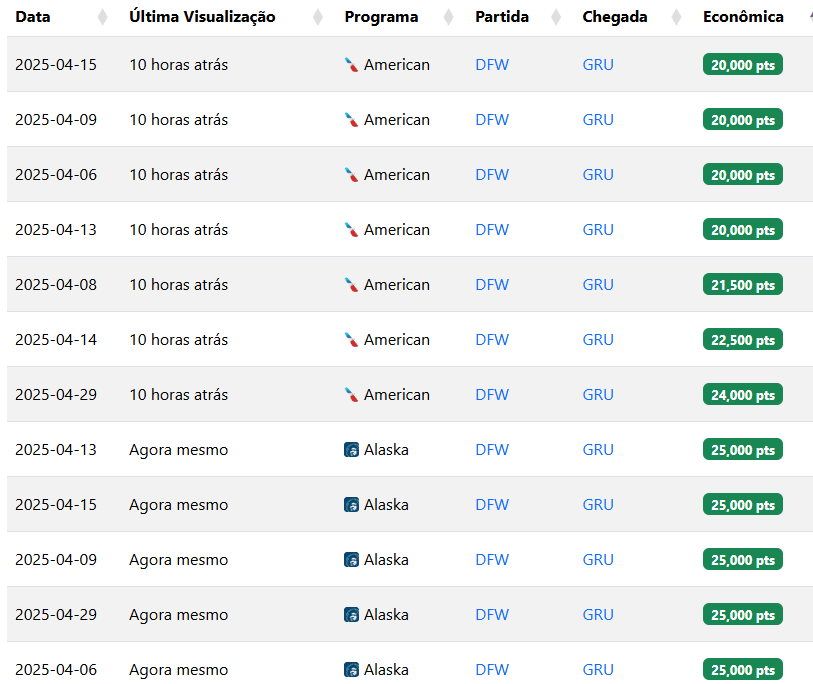Click American logo in the first table row
This screenshot has height=684, width=813.
(x=351, y=65)
